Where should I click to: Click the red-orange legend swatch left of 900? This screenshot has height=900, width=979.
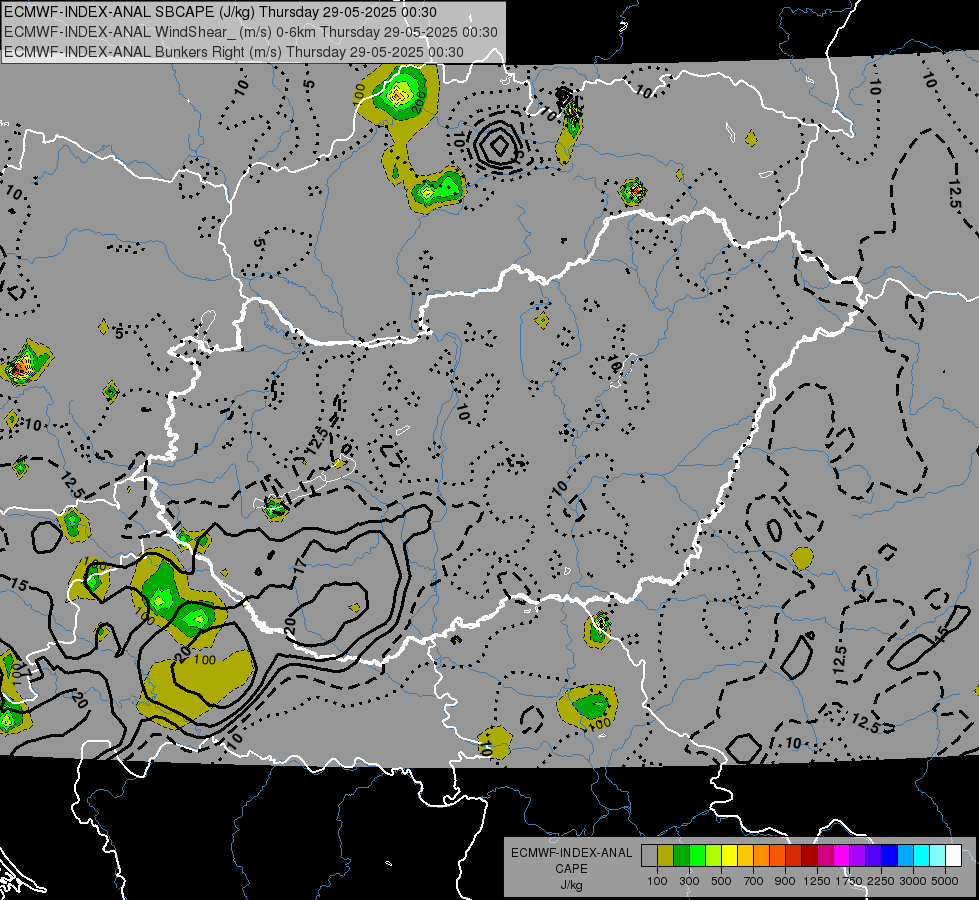[x=778, y=856]
